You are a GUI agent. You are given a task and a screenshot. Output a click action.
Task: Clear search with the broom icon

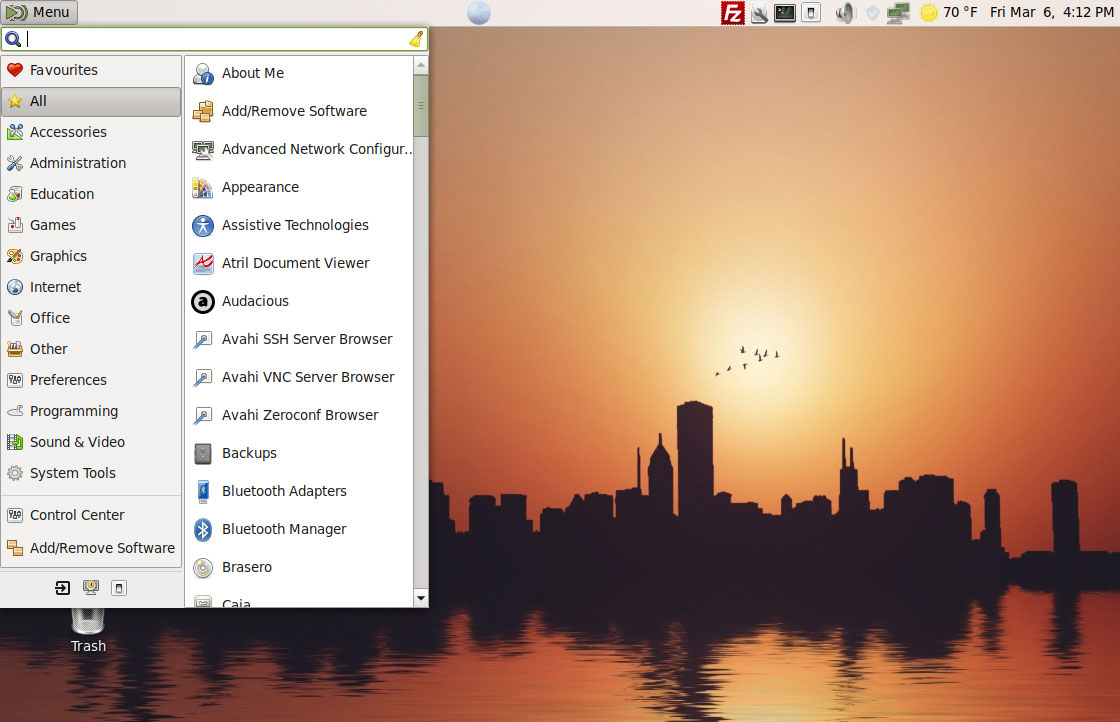click(x=416, y=40)
